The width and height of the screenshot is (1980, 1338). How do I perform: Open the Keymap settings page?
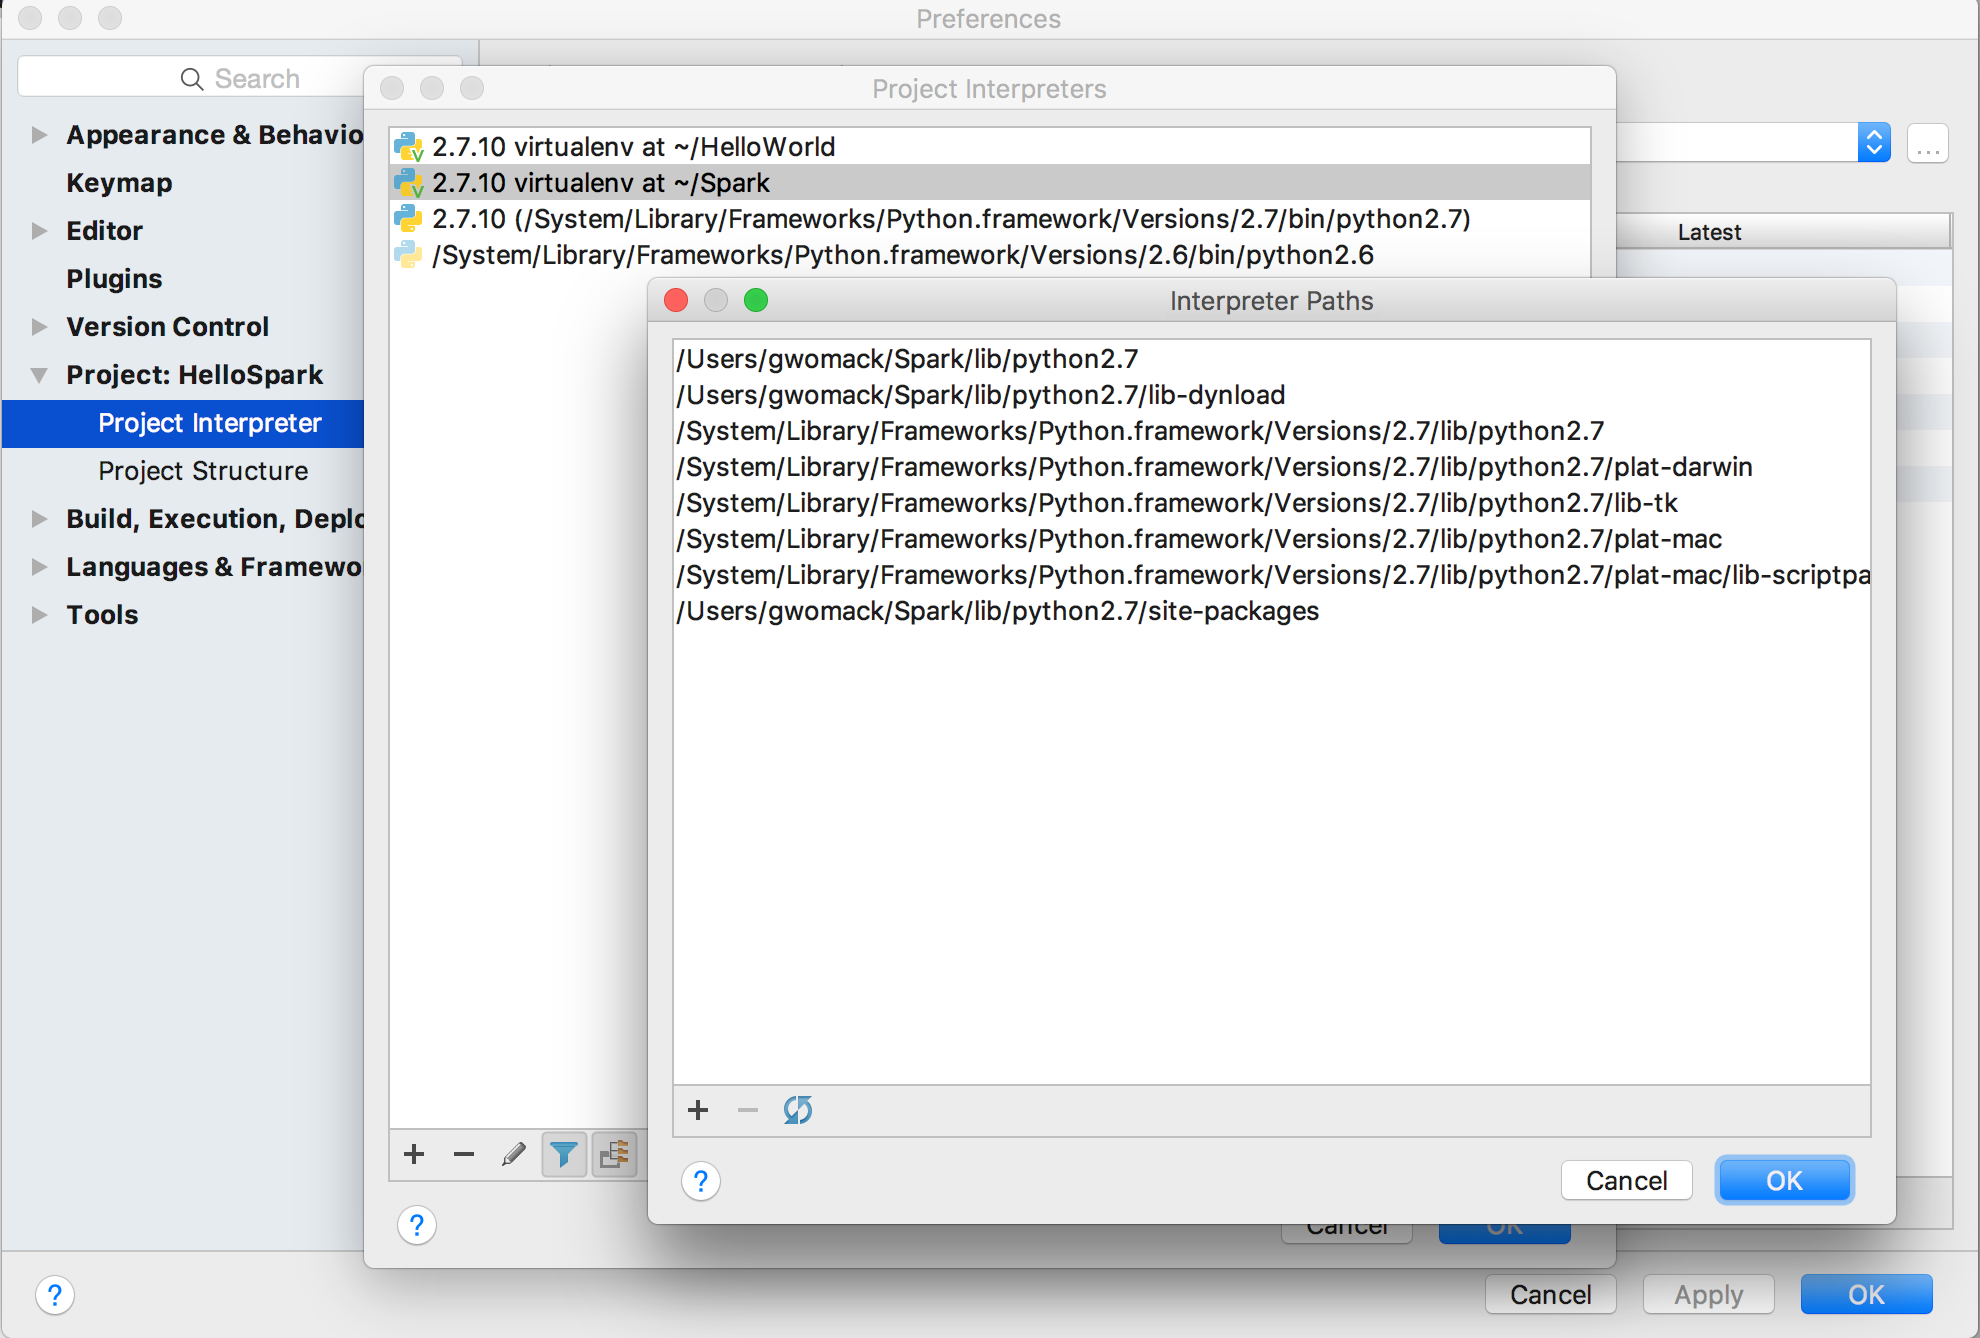coord(119,183)
